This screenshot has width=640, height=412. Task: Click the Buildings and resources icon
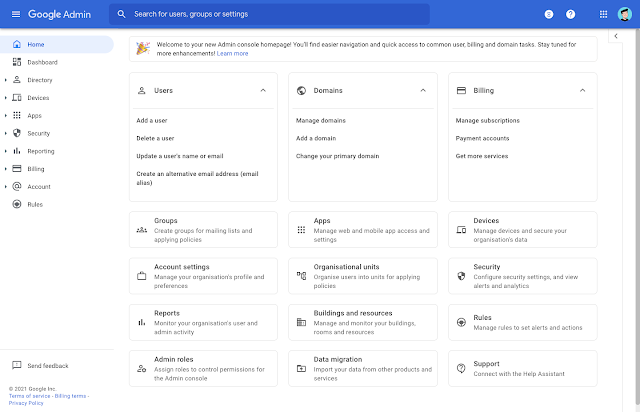(301, 322)
